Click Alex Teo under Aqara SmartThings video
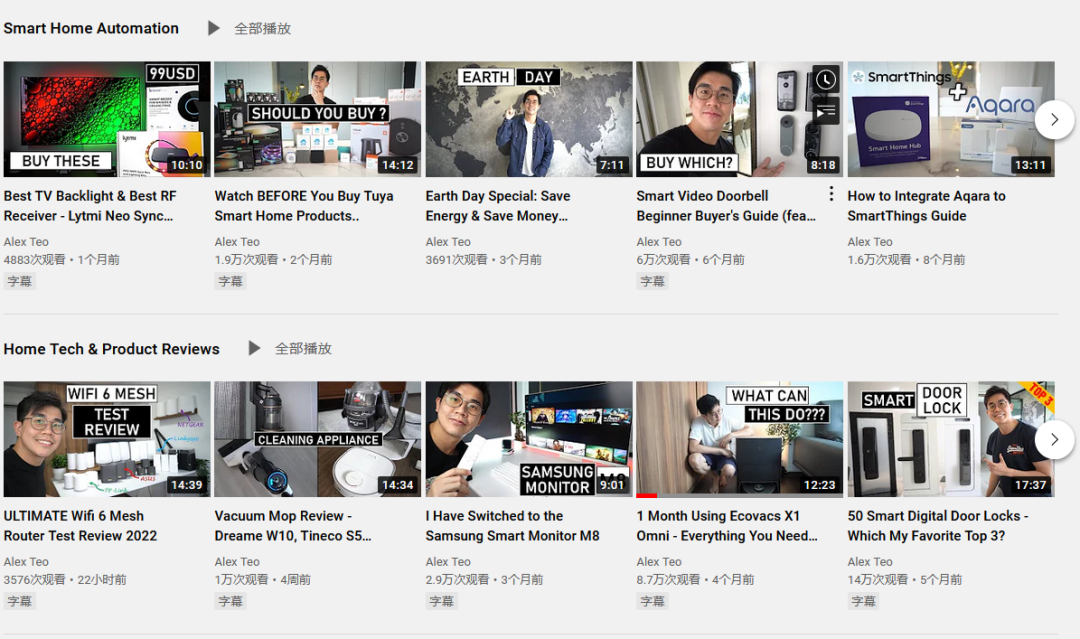 (870, 242)
